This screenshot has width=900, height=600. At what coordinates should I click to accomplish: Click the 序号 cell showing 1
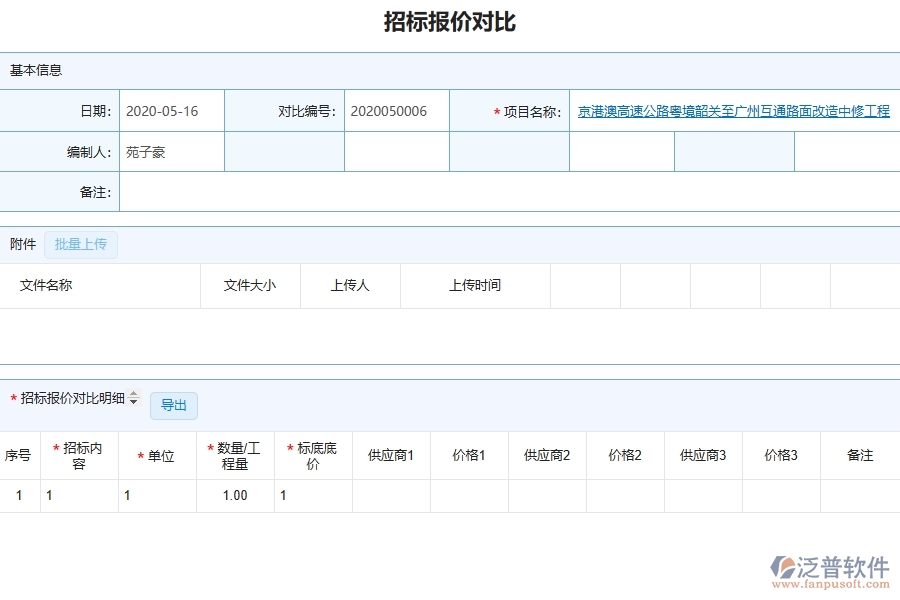point(20,495)
